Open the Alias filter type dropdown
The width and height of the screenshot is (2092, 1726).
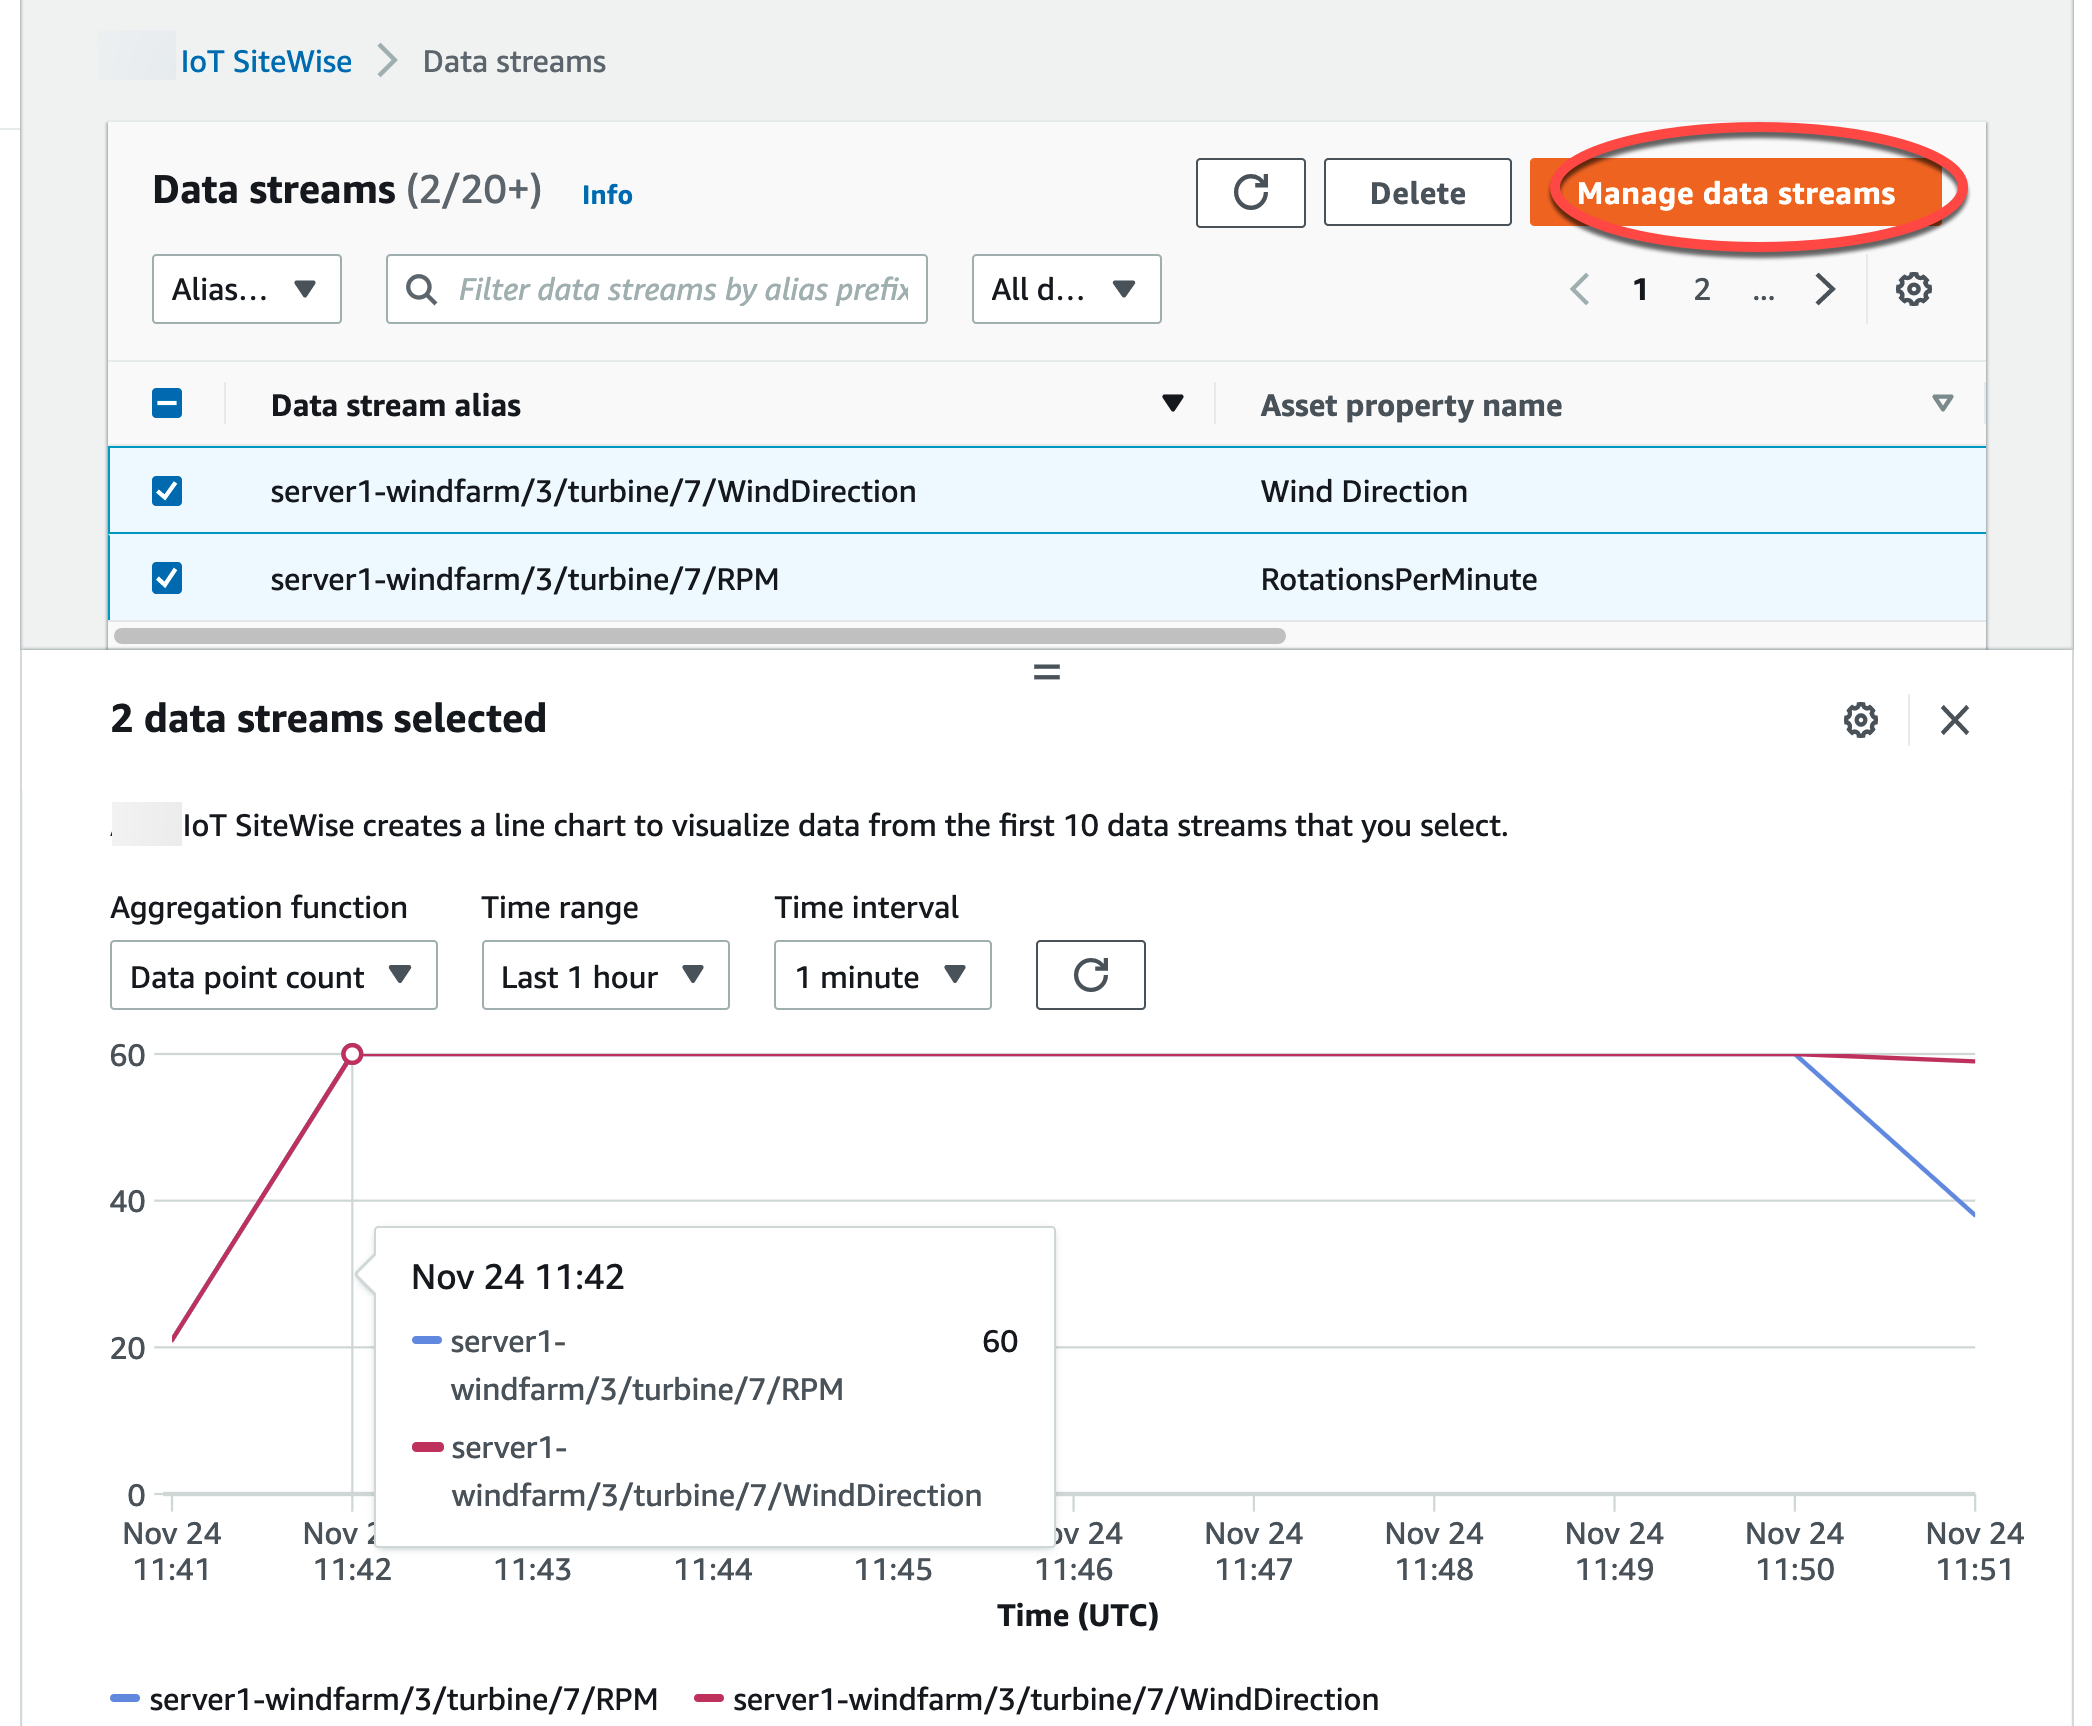click(246, 290)
